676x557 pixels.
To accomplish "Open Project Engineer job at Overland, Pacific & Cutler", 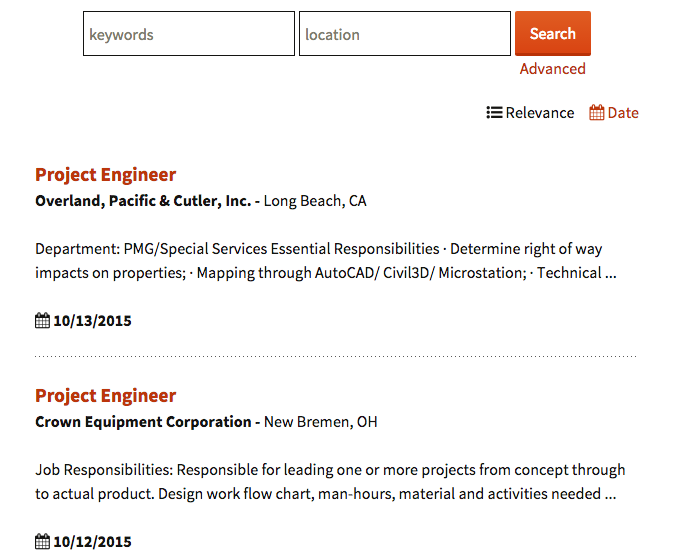I will 106,175.
